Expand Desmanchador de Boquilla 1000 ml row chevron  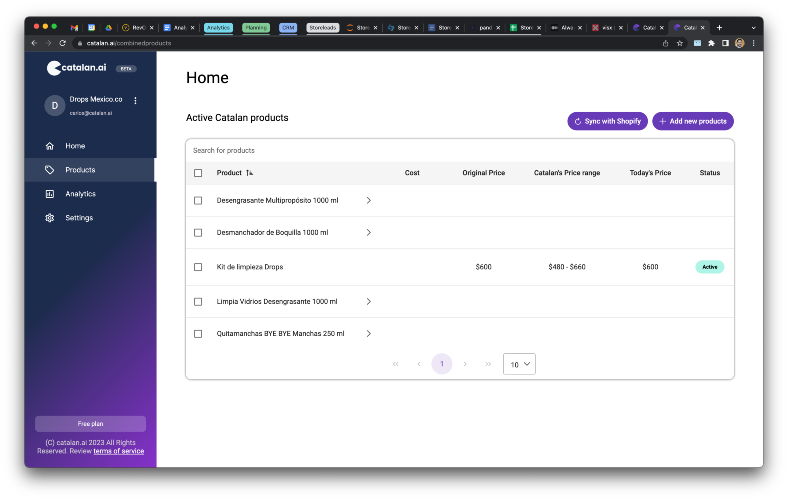368,233
